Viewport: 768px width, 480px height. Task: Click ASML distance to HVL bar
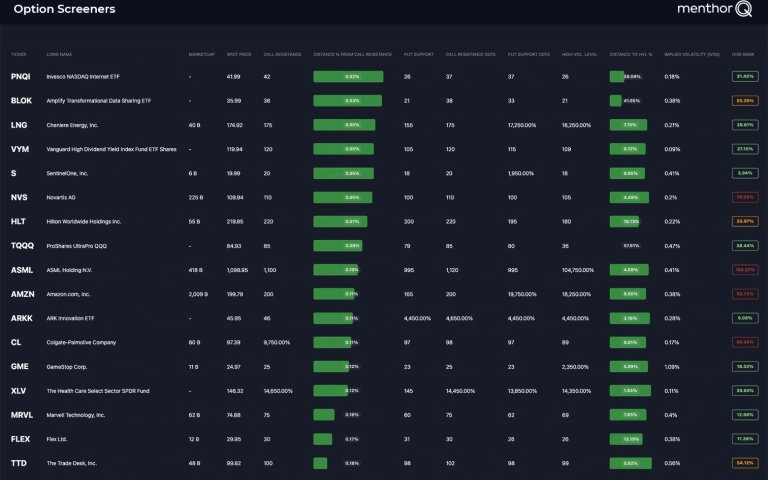(x=629, y=270)
